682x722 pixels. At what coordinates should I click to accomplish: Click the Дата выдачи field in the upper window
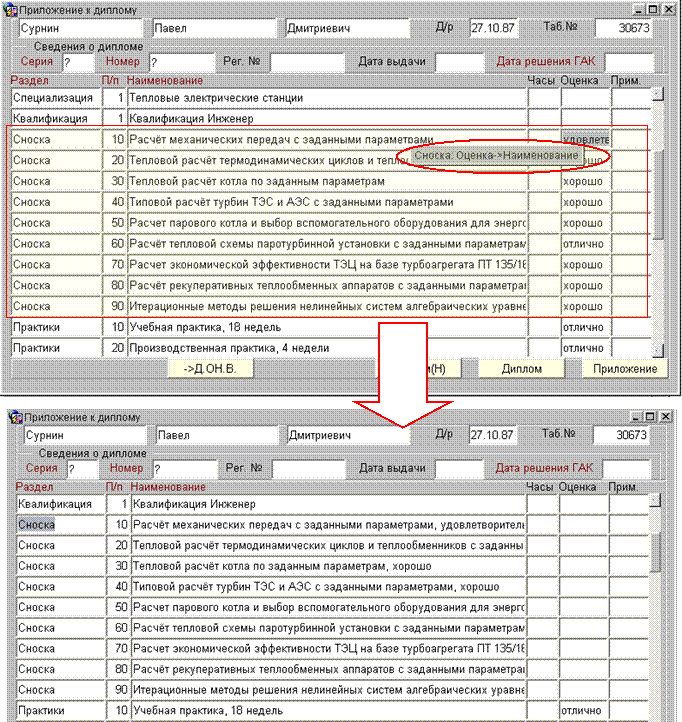[460, 62]
